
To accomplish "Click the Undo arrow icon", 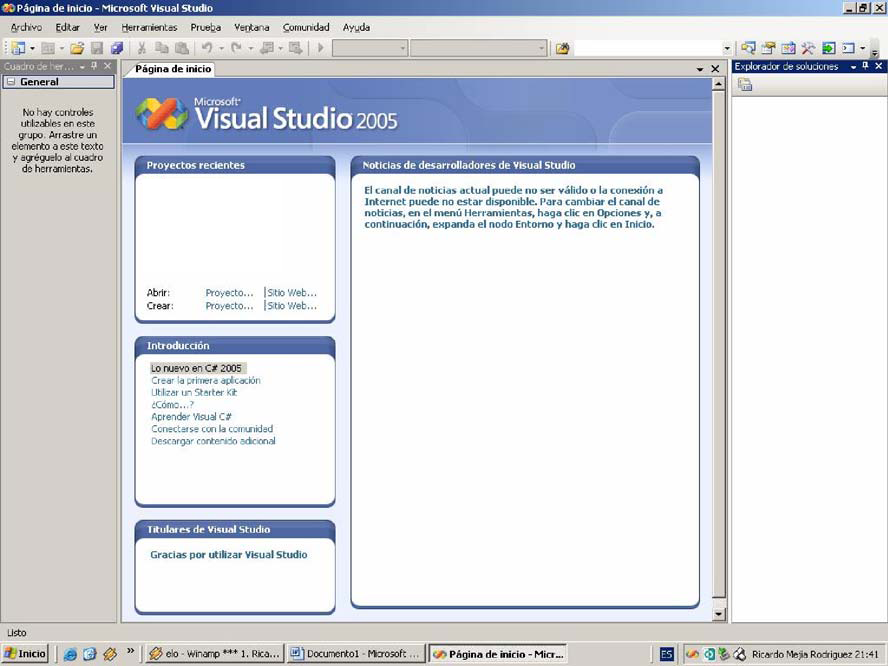I will [207, 49].
